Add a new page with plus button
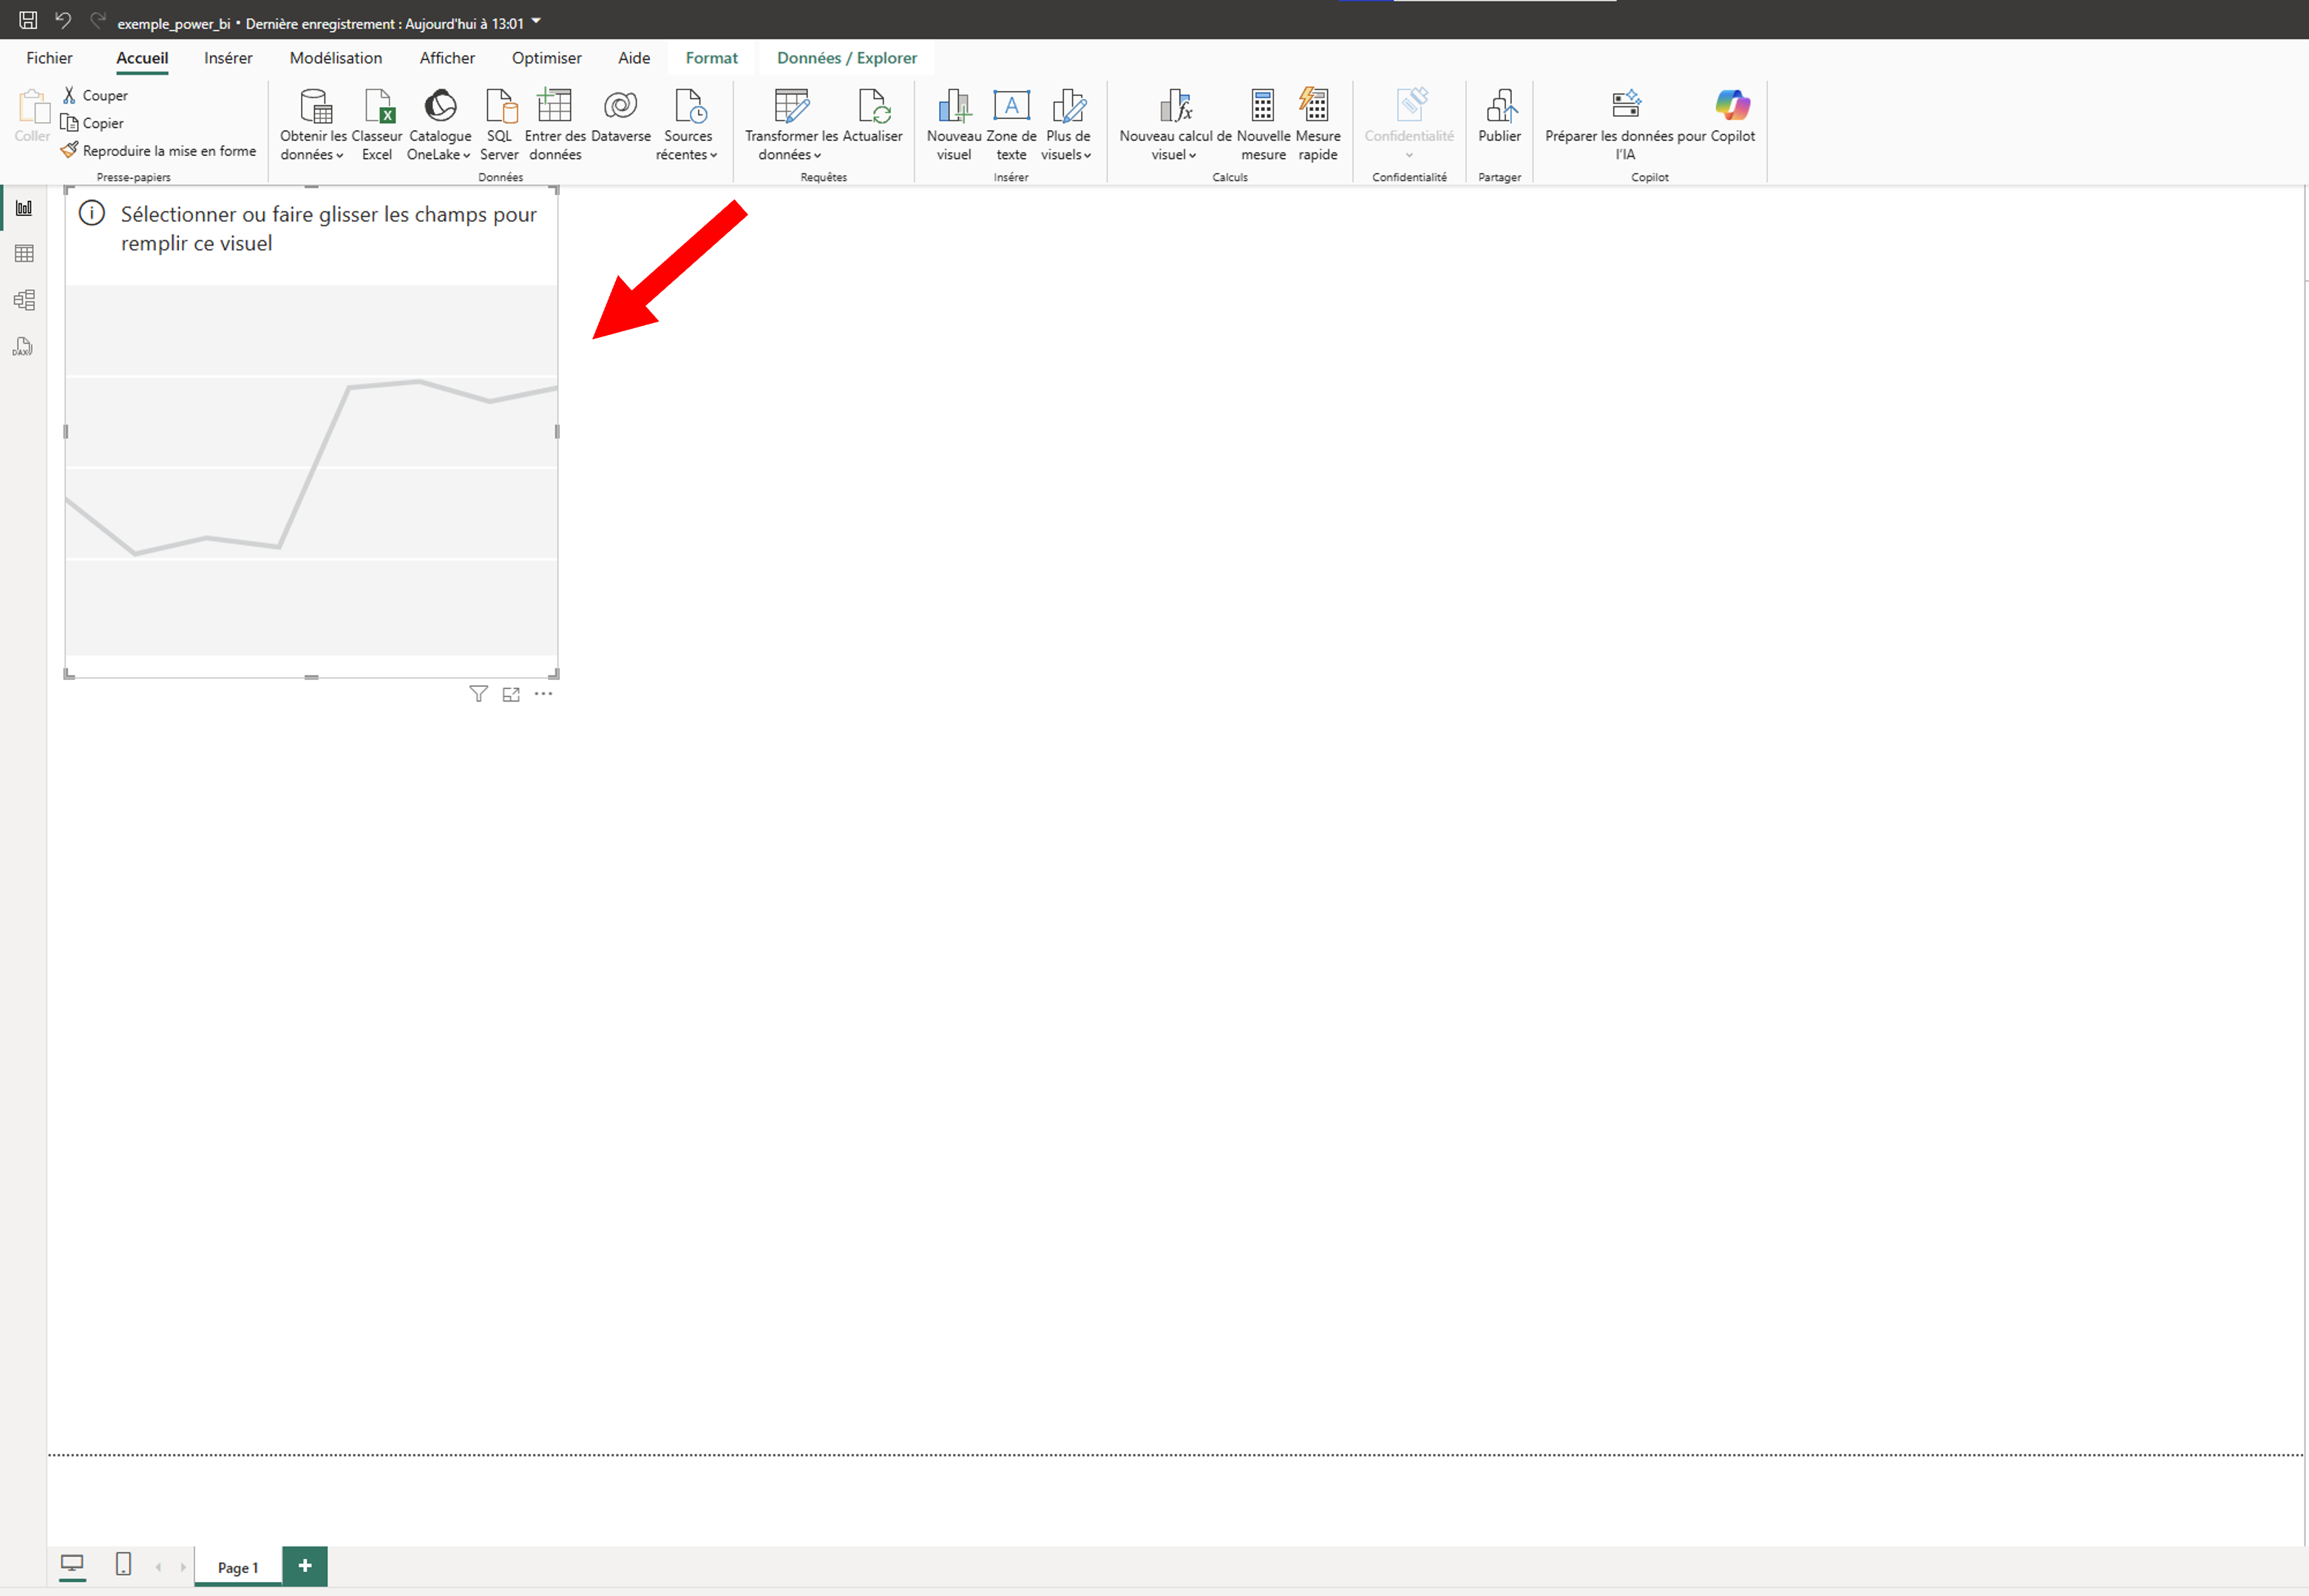Screen dimensions: 2309x1596 tap(305, 1566)
